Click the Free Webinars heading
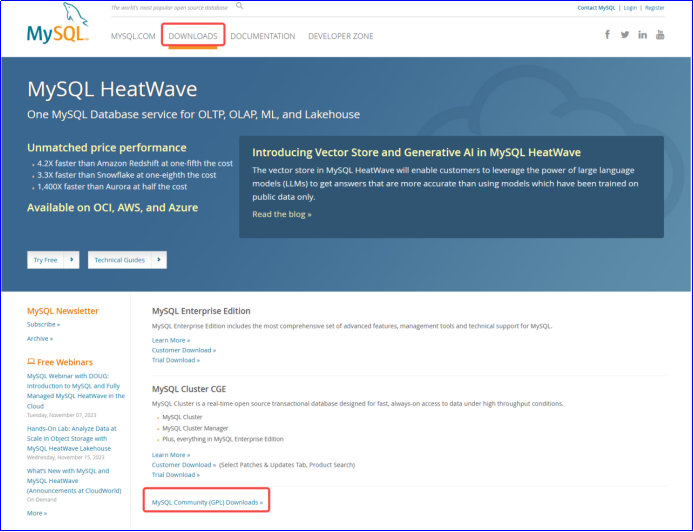The image size is (694, 532). tap(65, 362)
